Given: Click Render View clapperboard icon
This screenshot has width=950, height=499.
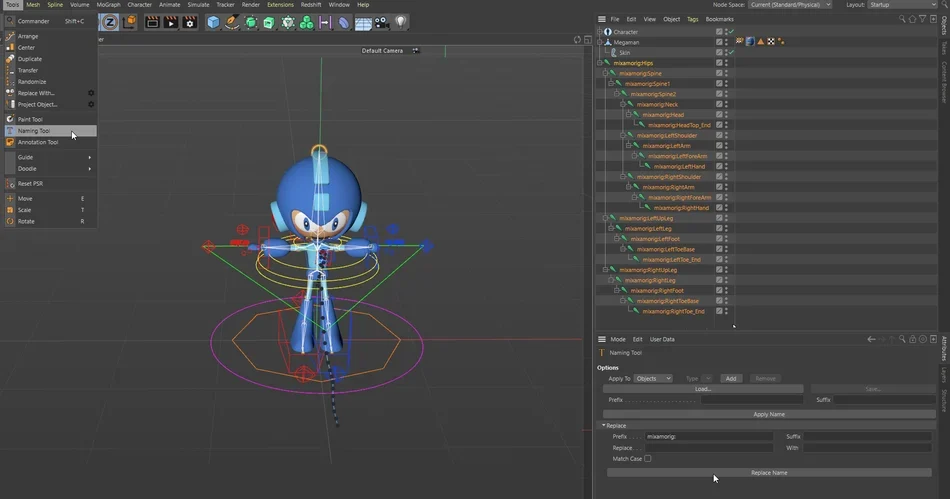Looking at the screenshot, I should click(x=152, y=23).
